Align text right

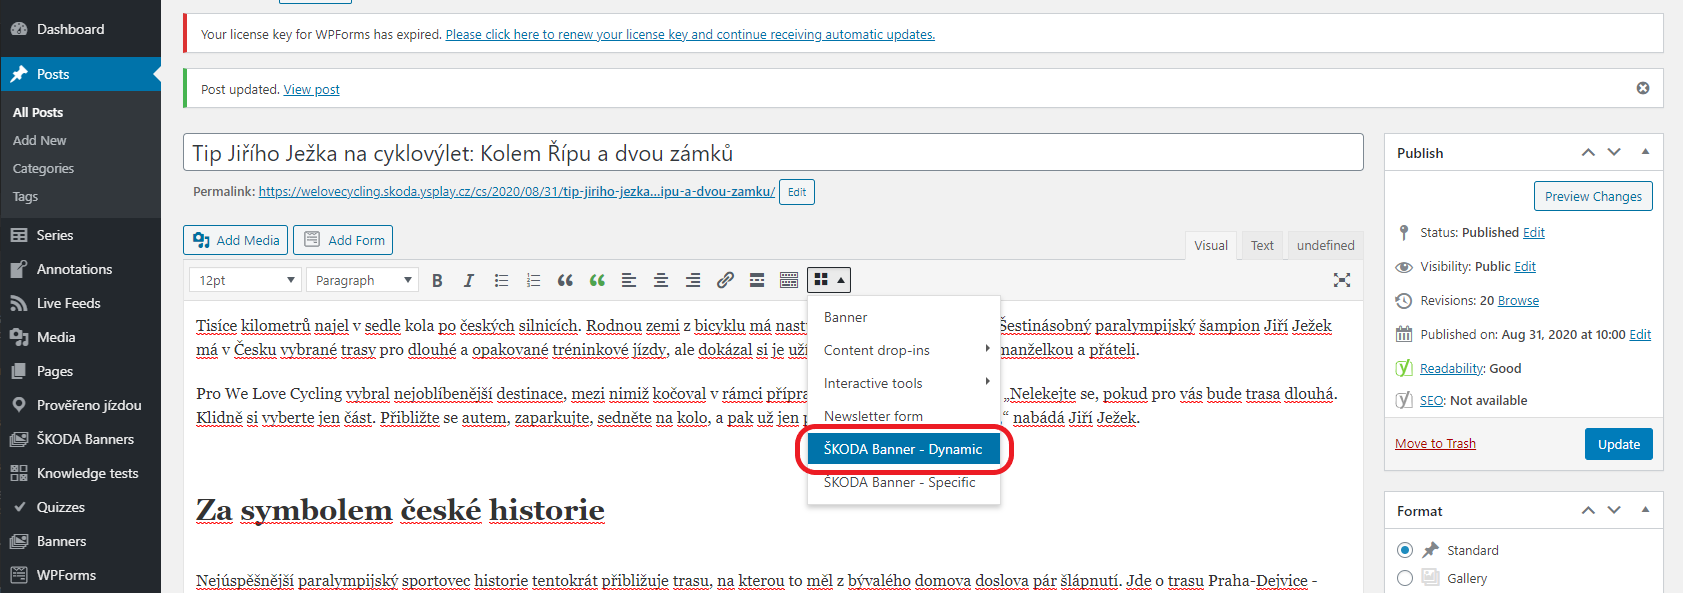pyautogui.click(x=693, y=280)
